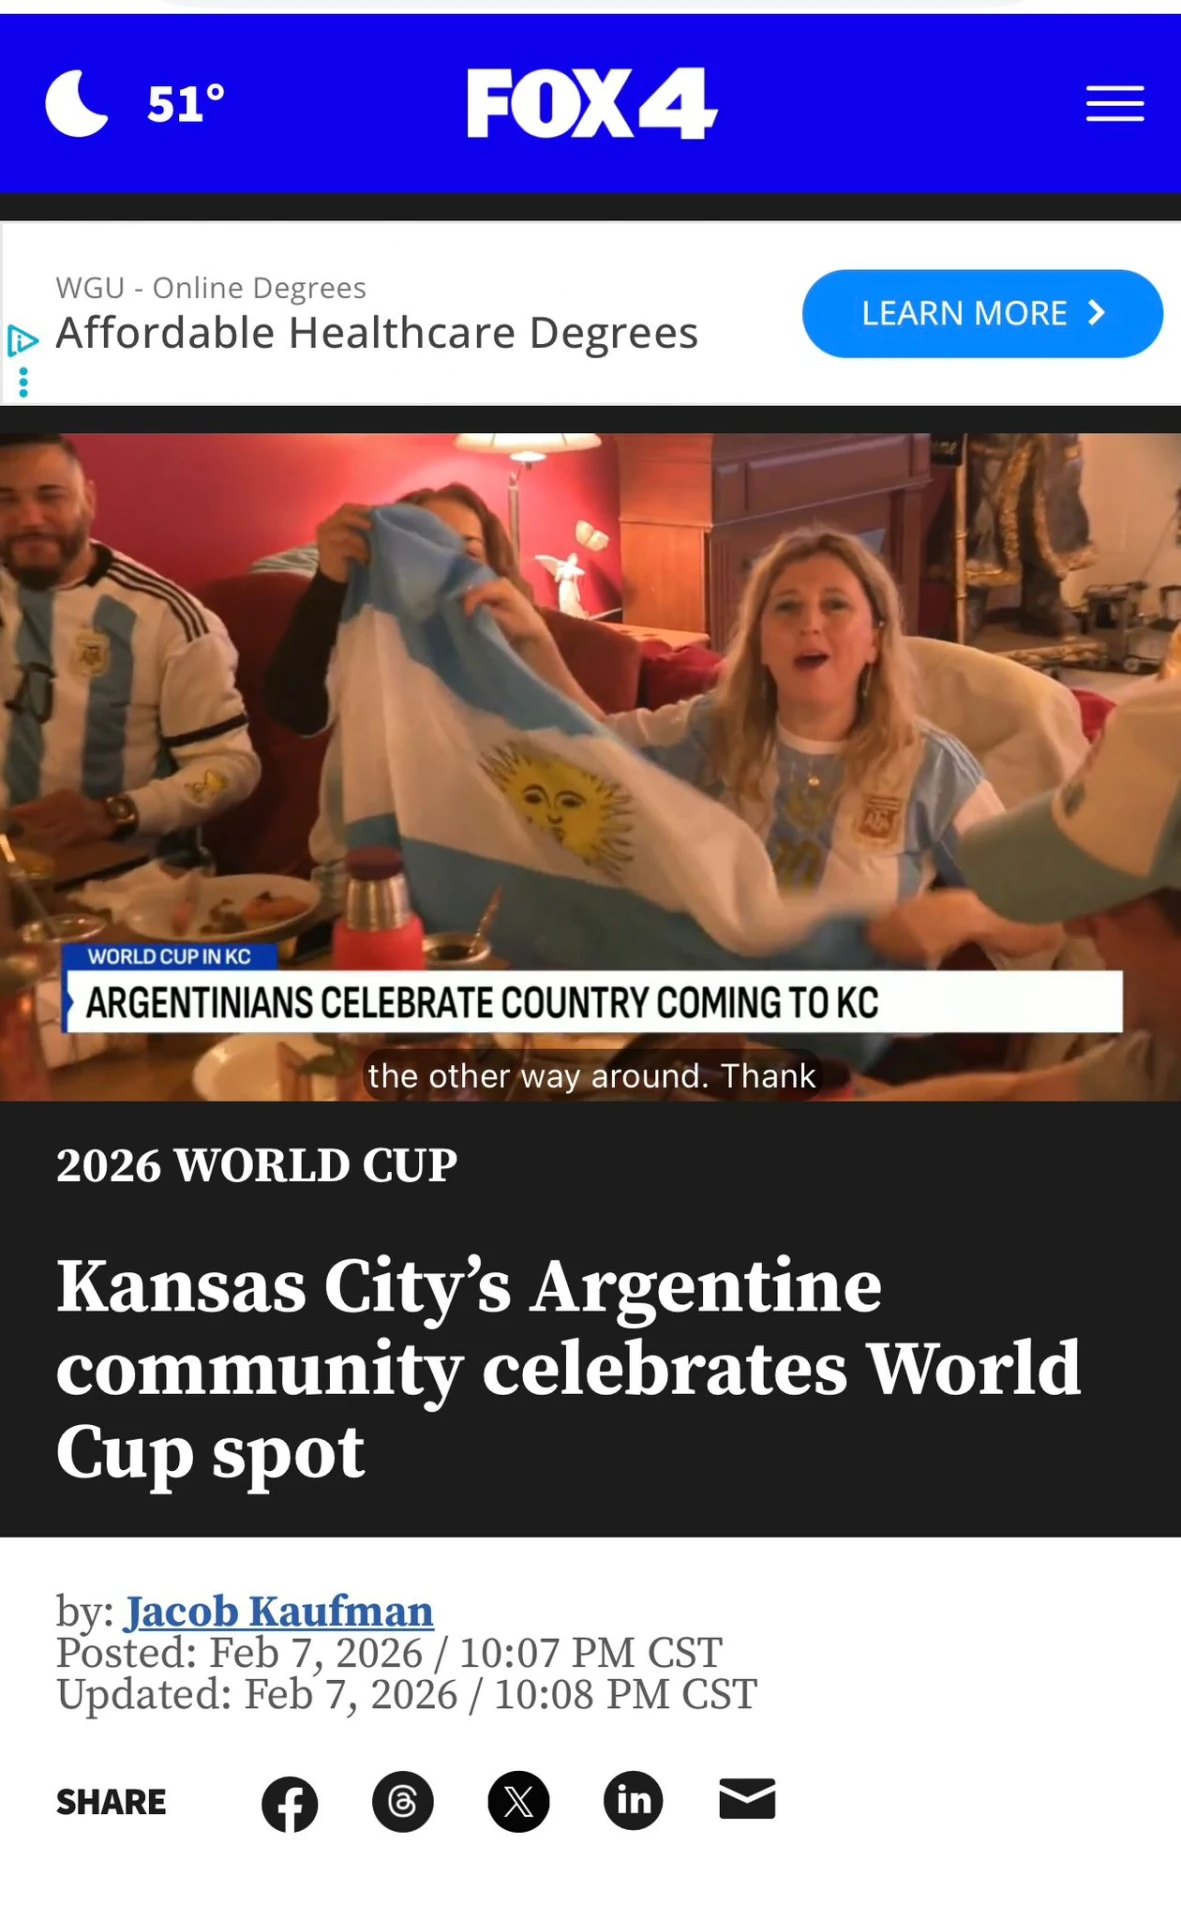Click the AdChoices triangle icon
The width and height of the screenshot is (1181, 1920).
pos(22,342)
